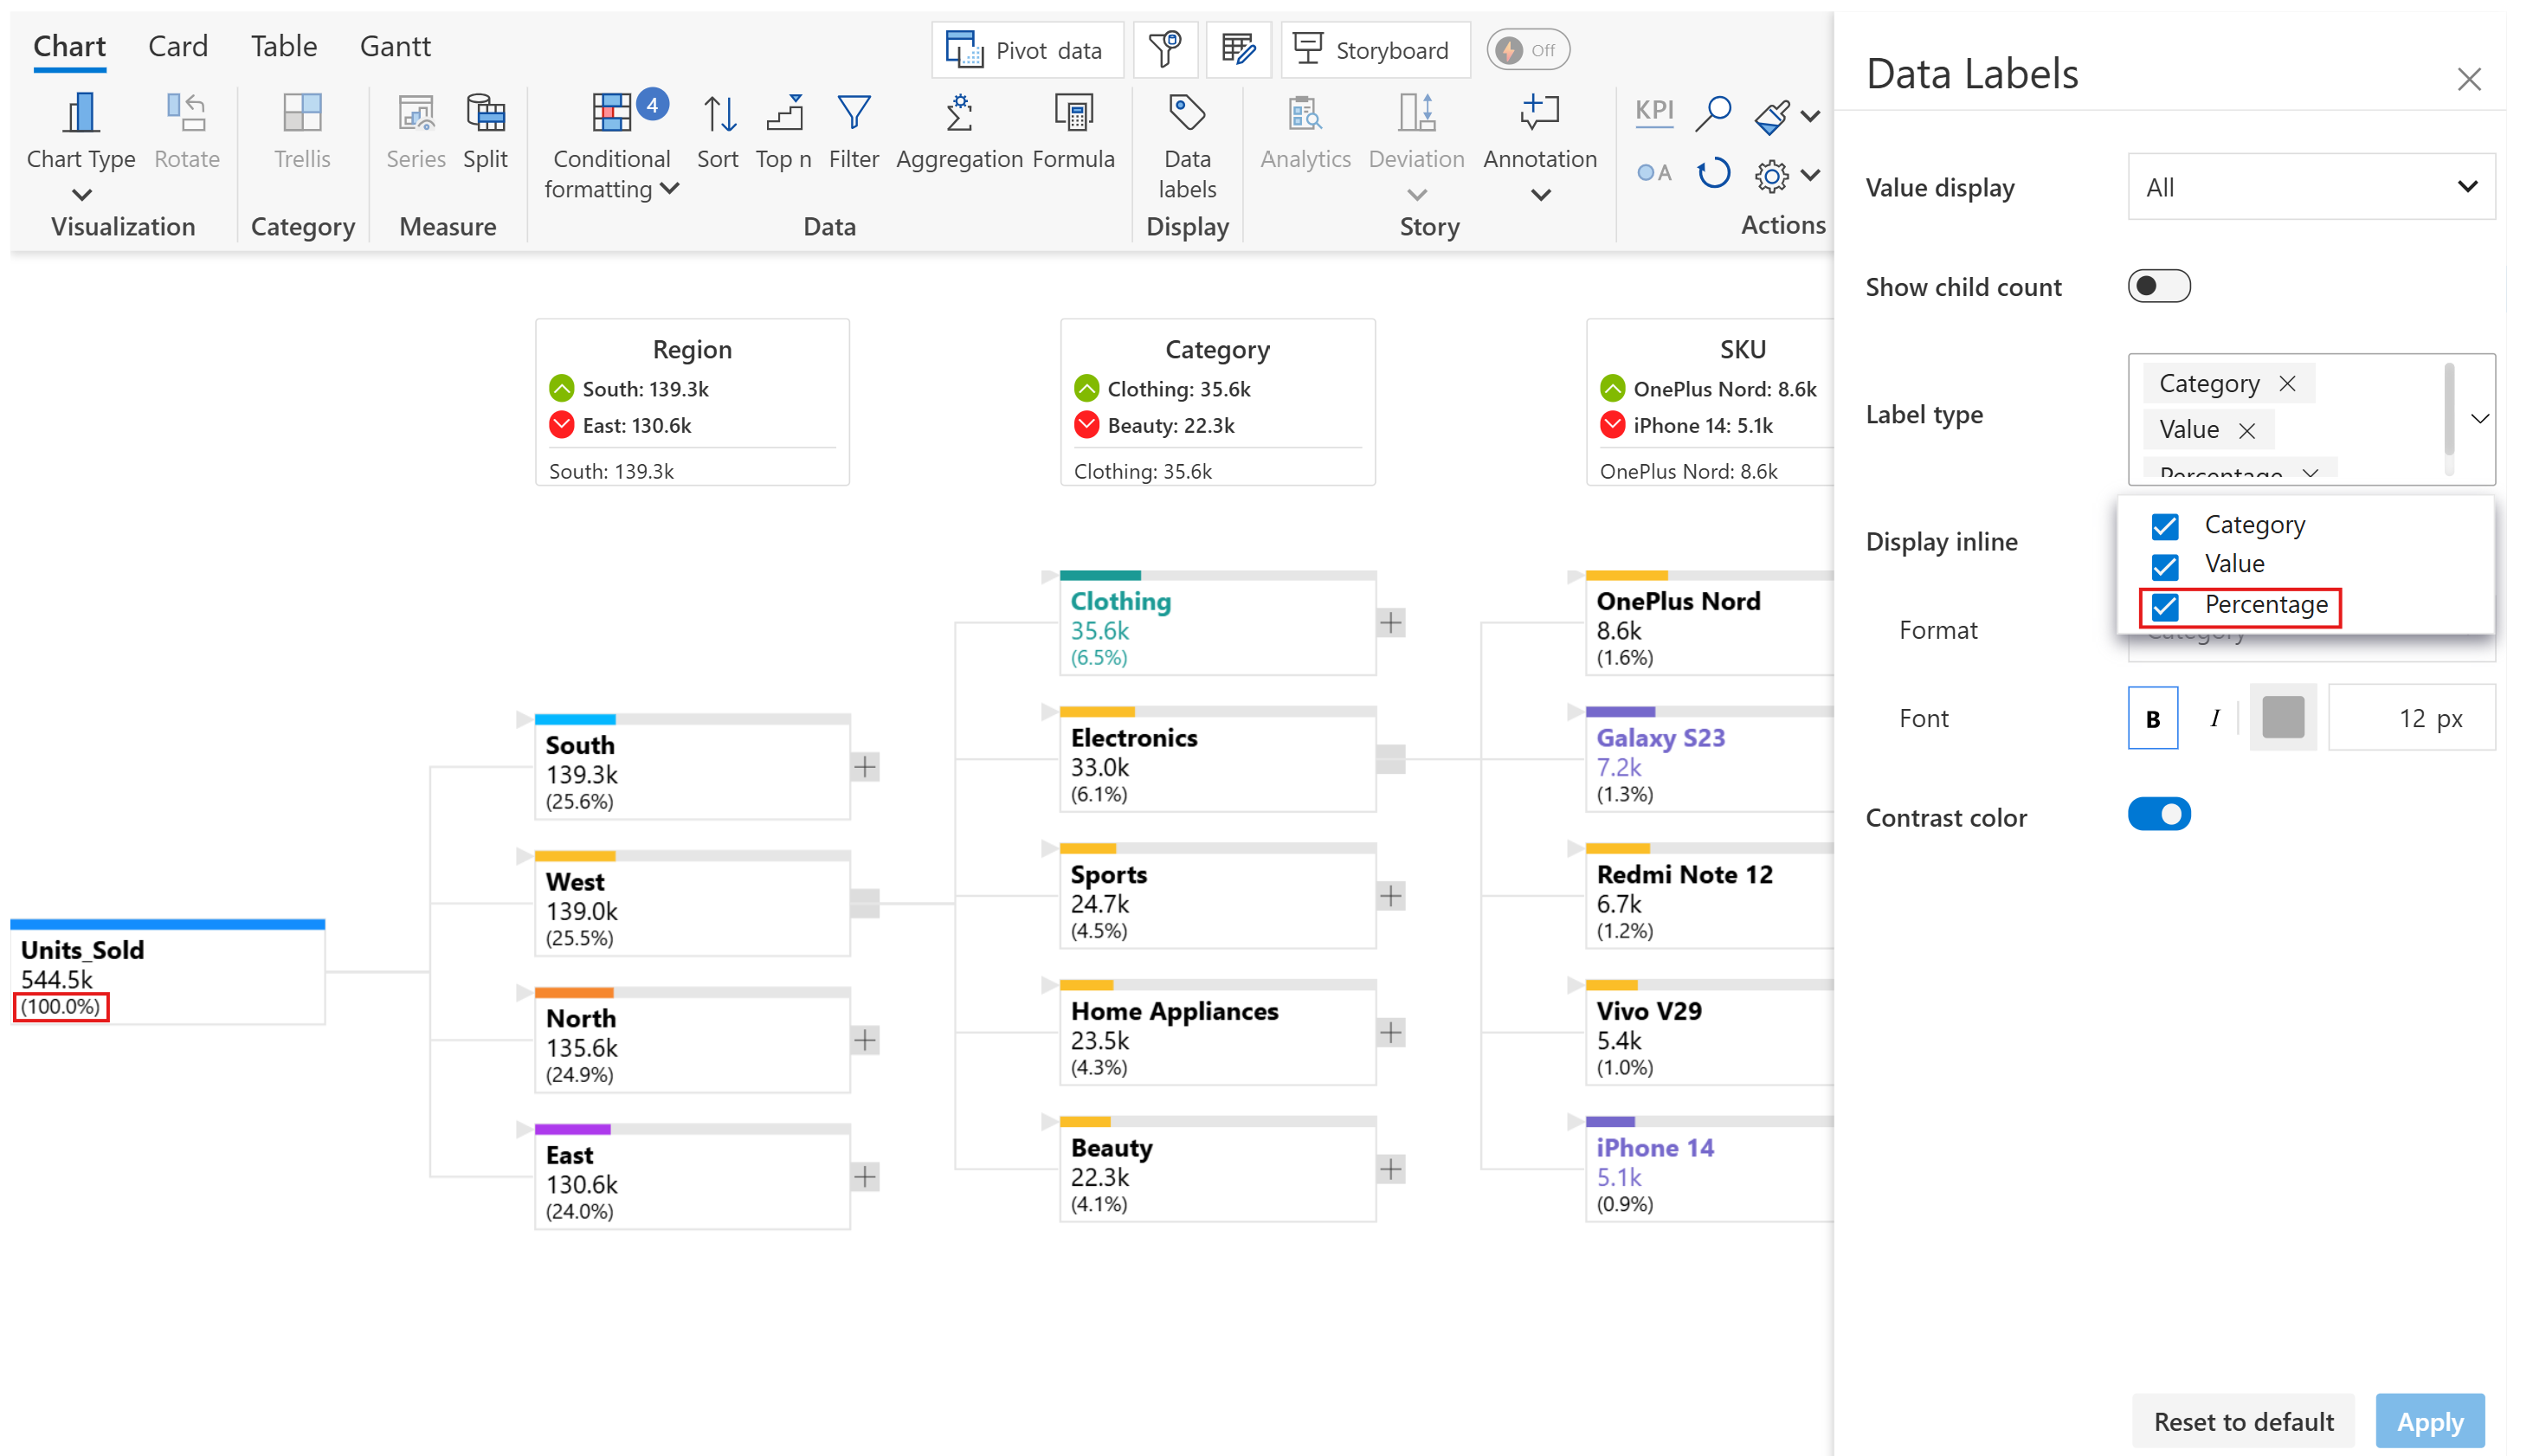Expand the Chart Type dropdown
2533x1456 pixels.
point(81,195)
